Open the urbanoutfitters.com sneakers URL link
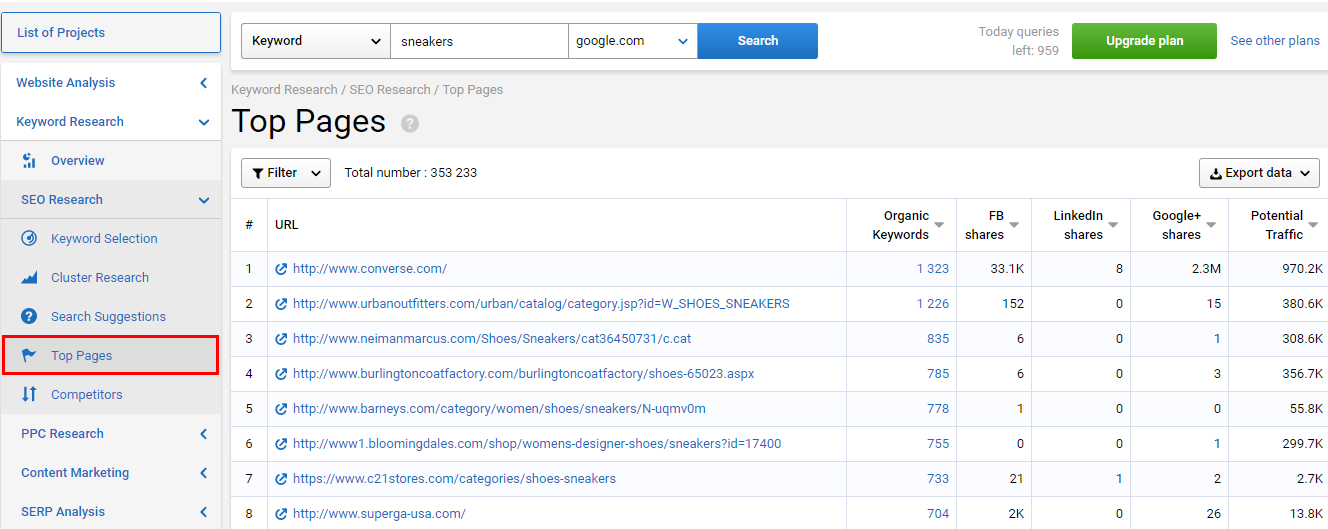 [x=541, y=304]
